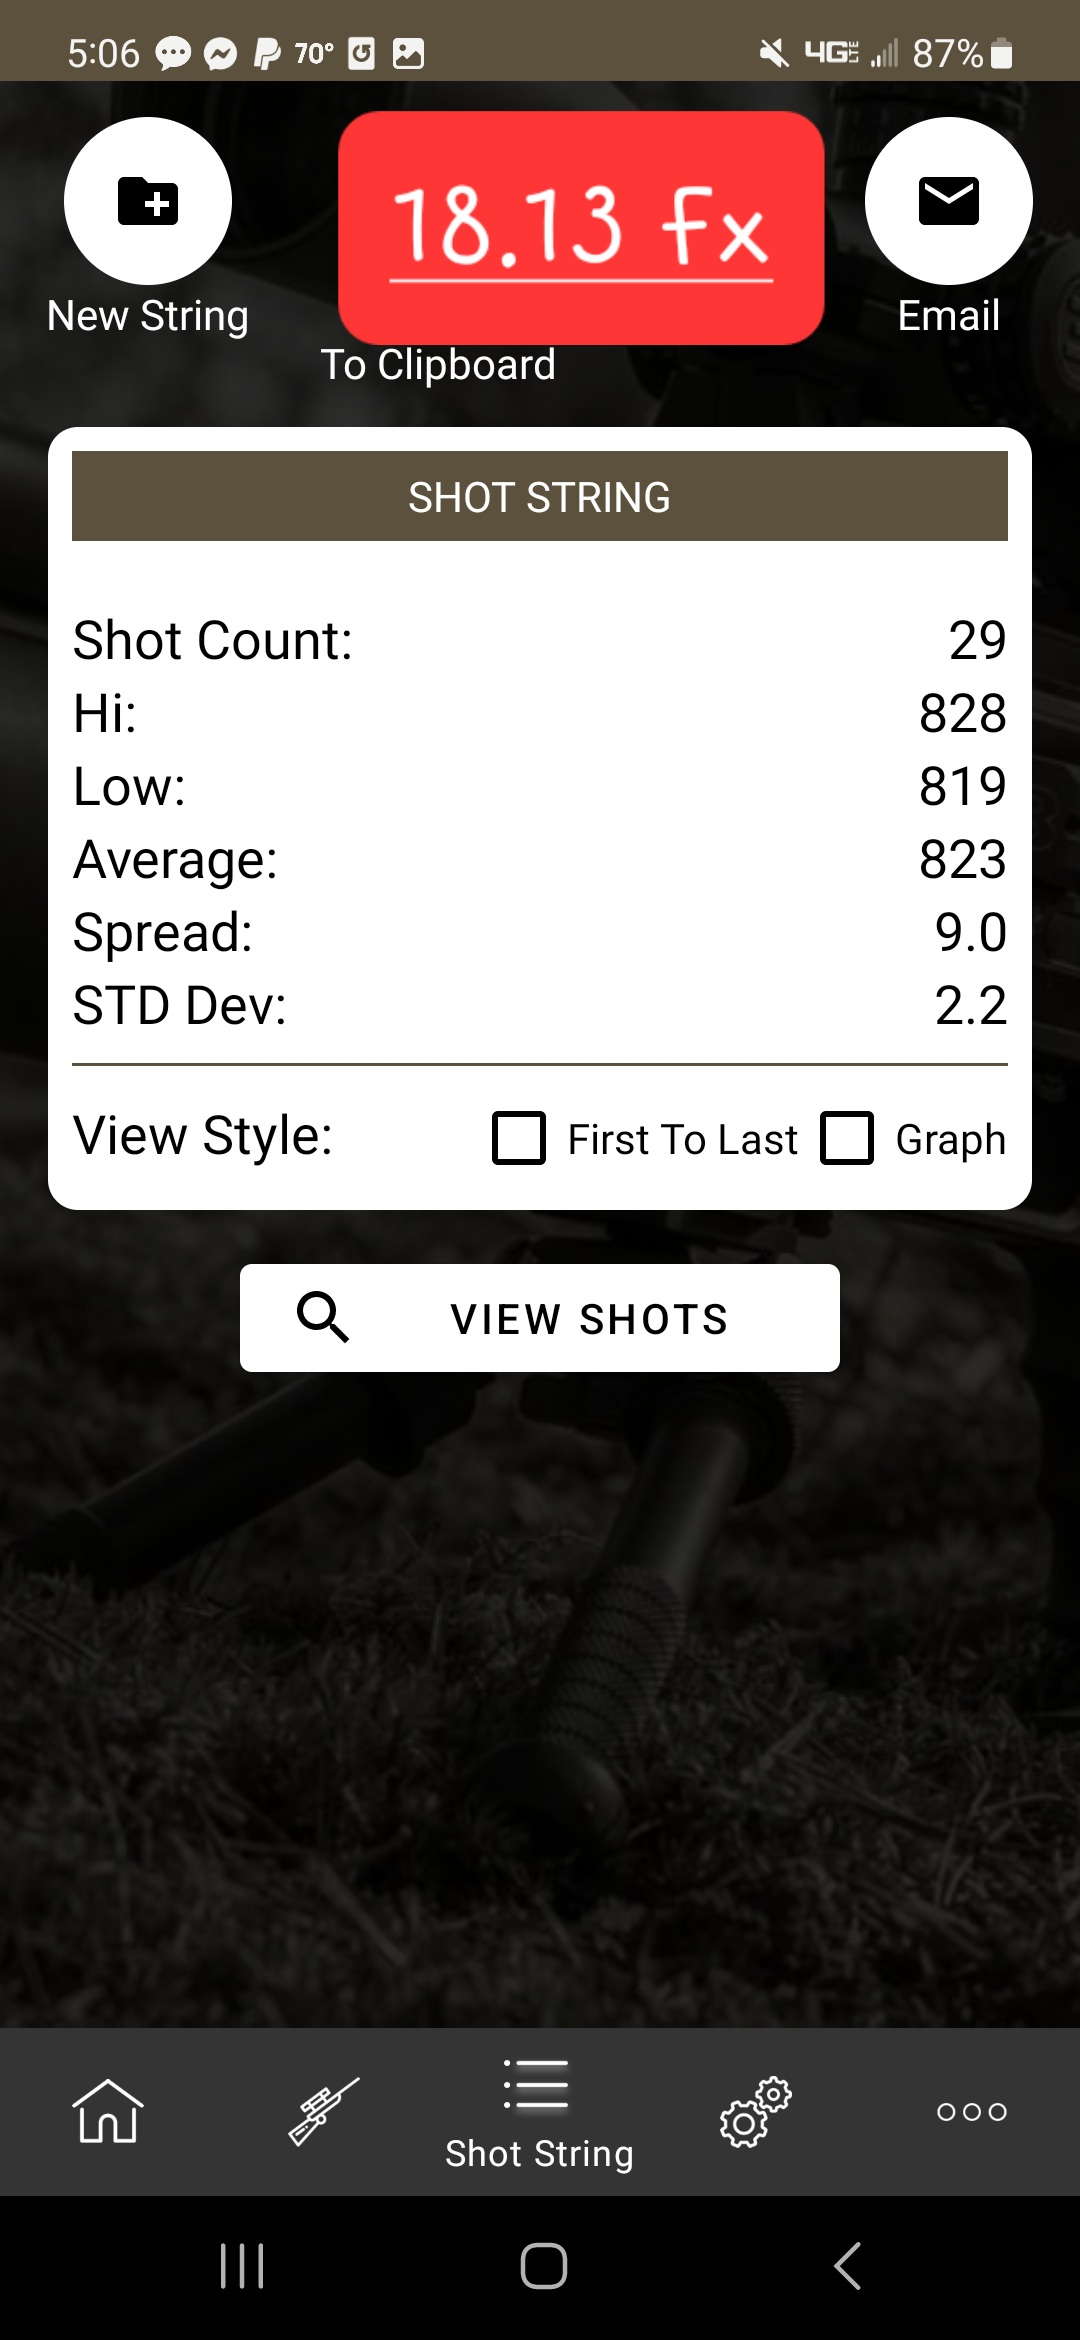Enable the First To Last checkbox
1080x2340 pixels.
(519, 1138)
